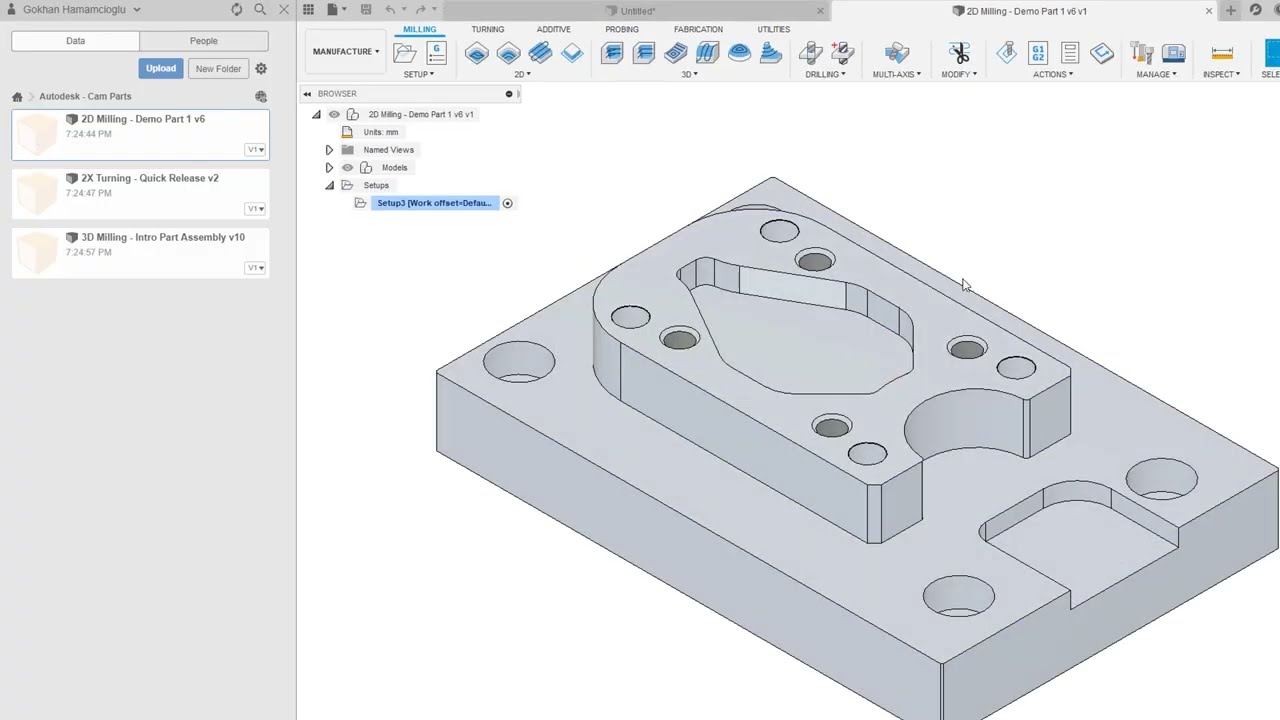Toggle visibility of 2D Milling root component
This screenshot has height=720, width=1280.
point(334,114)
